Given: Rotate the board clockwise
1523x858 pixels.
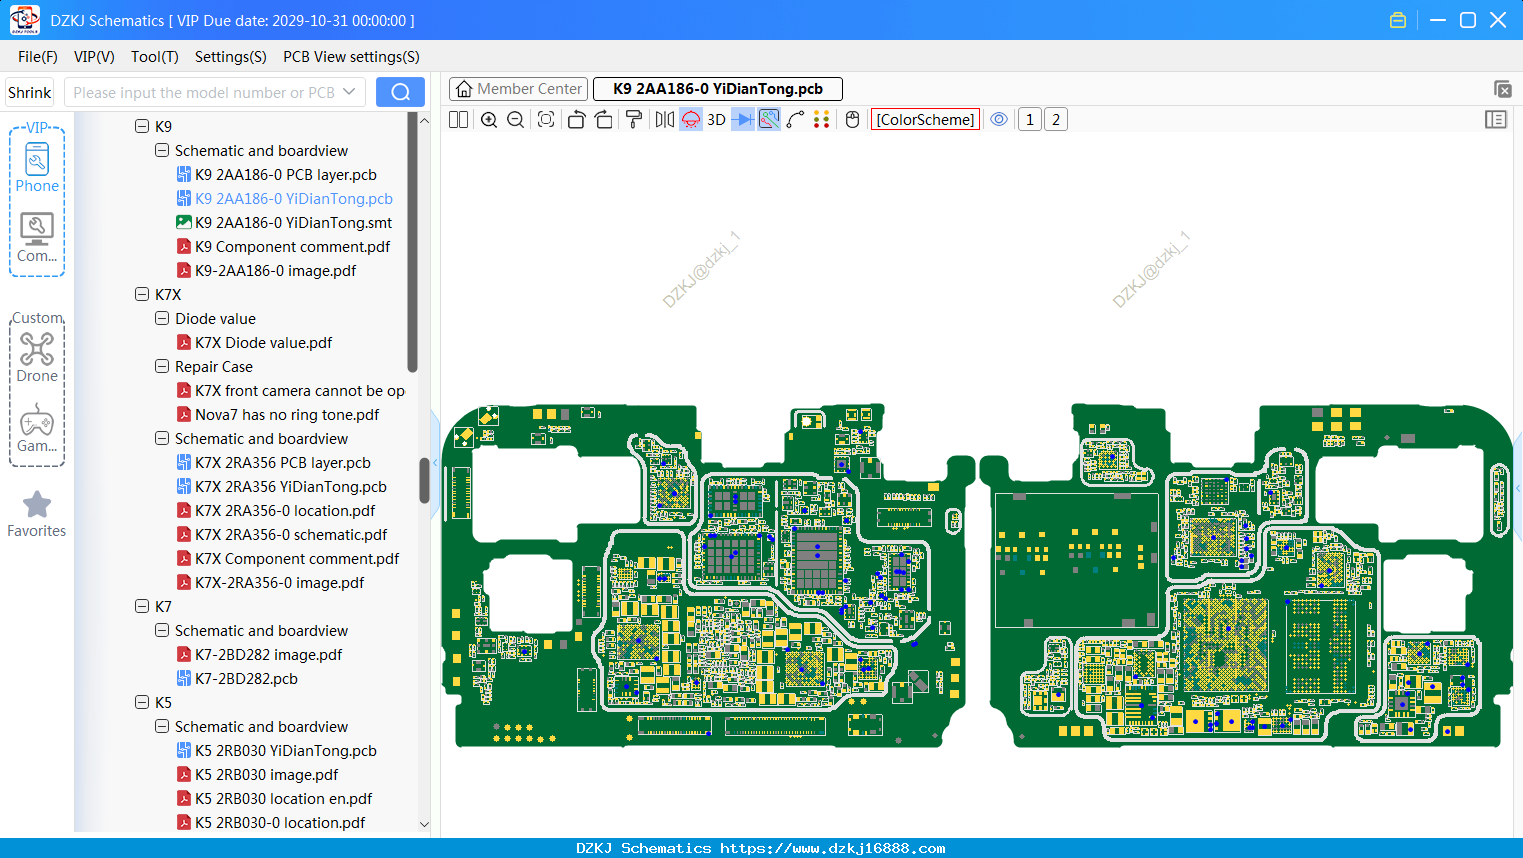Looking at the screenshot, I should (x=604, y=120).
